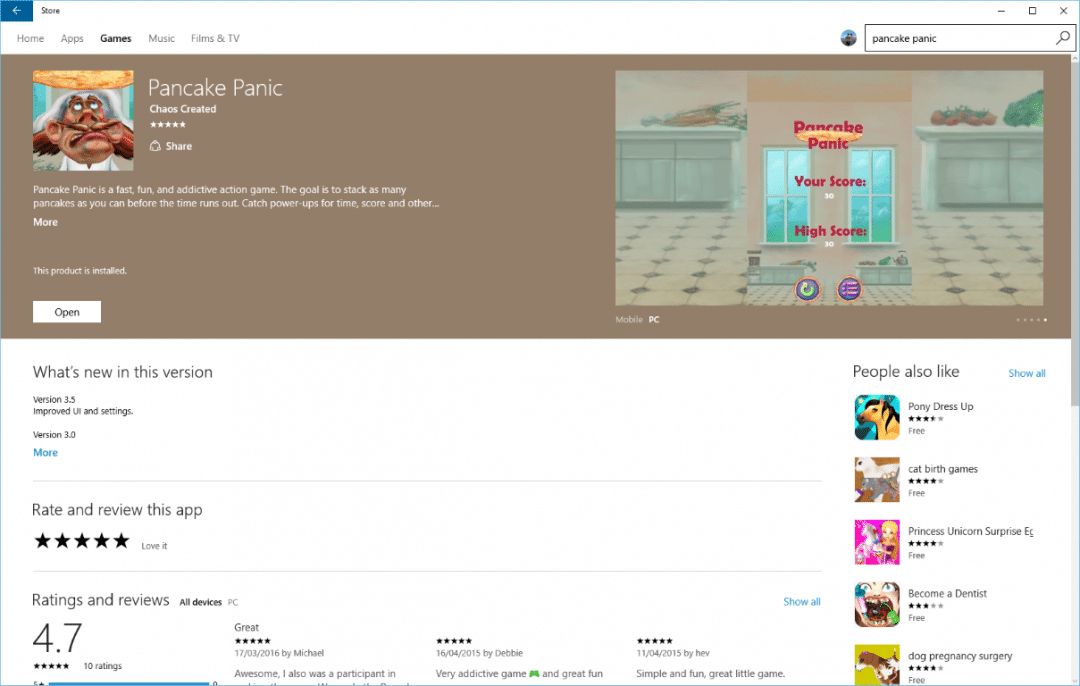Click inside the search box
This screenshot has width=1080, height=686.
pyautogui.click(x=950, y=38)
